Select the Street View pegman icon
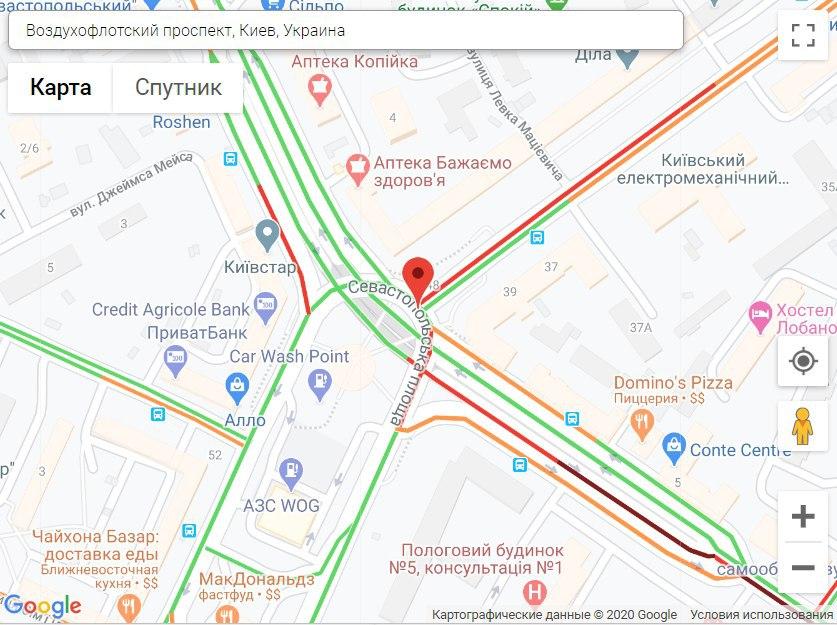The image size is (837, 625). (802, 426)
